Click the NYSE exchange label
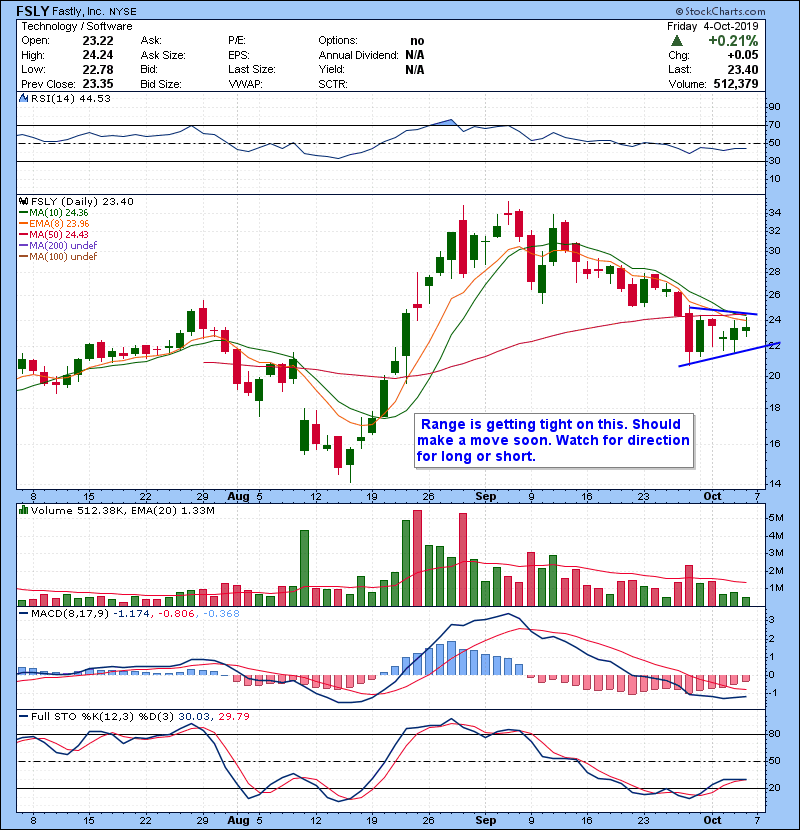The image size is (800, 830). click(123, 12)
